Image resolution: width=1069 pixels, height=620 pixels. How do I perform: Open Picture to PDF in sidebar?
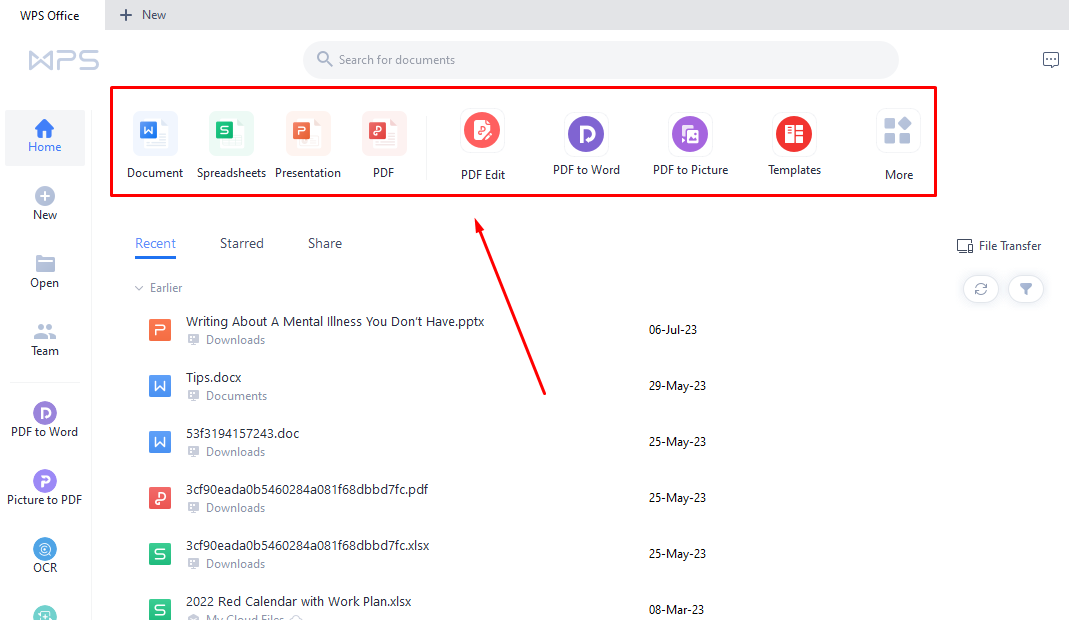45,481
